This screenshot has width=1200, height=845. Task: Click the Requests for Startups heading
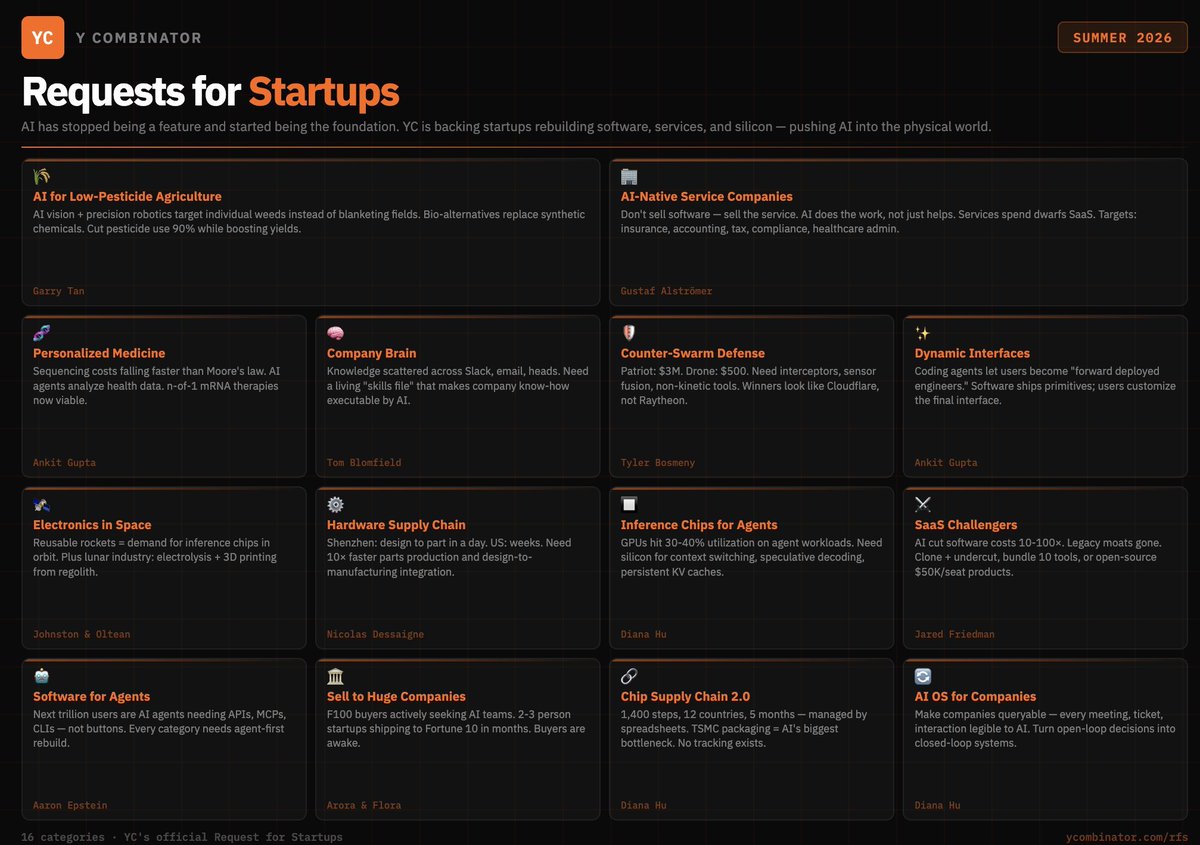point(210,92)
